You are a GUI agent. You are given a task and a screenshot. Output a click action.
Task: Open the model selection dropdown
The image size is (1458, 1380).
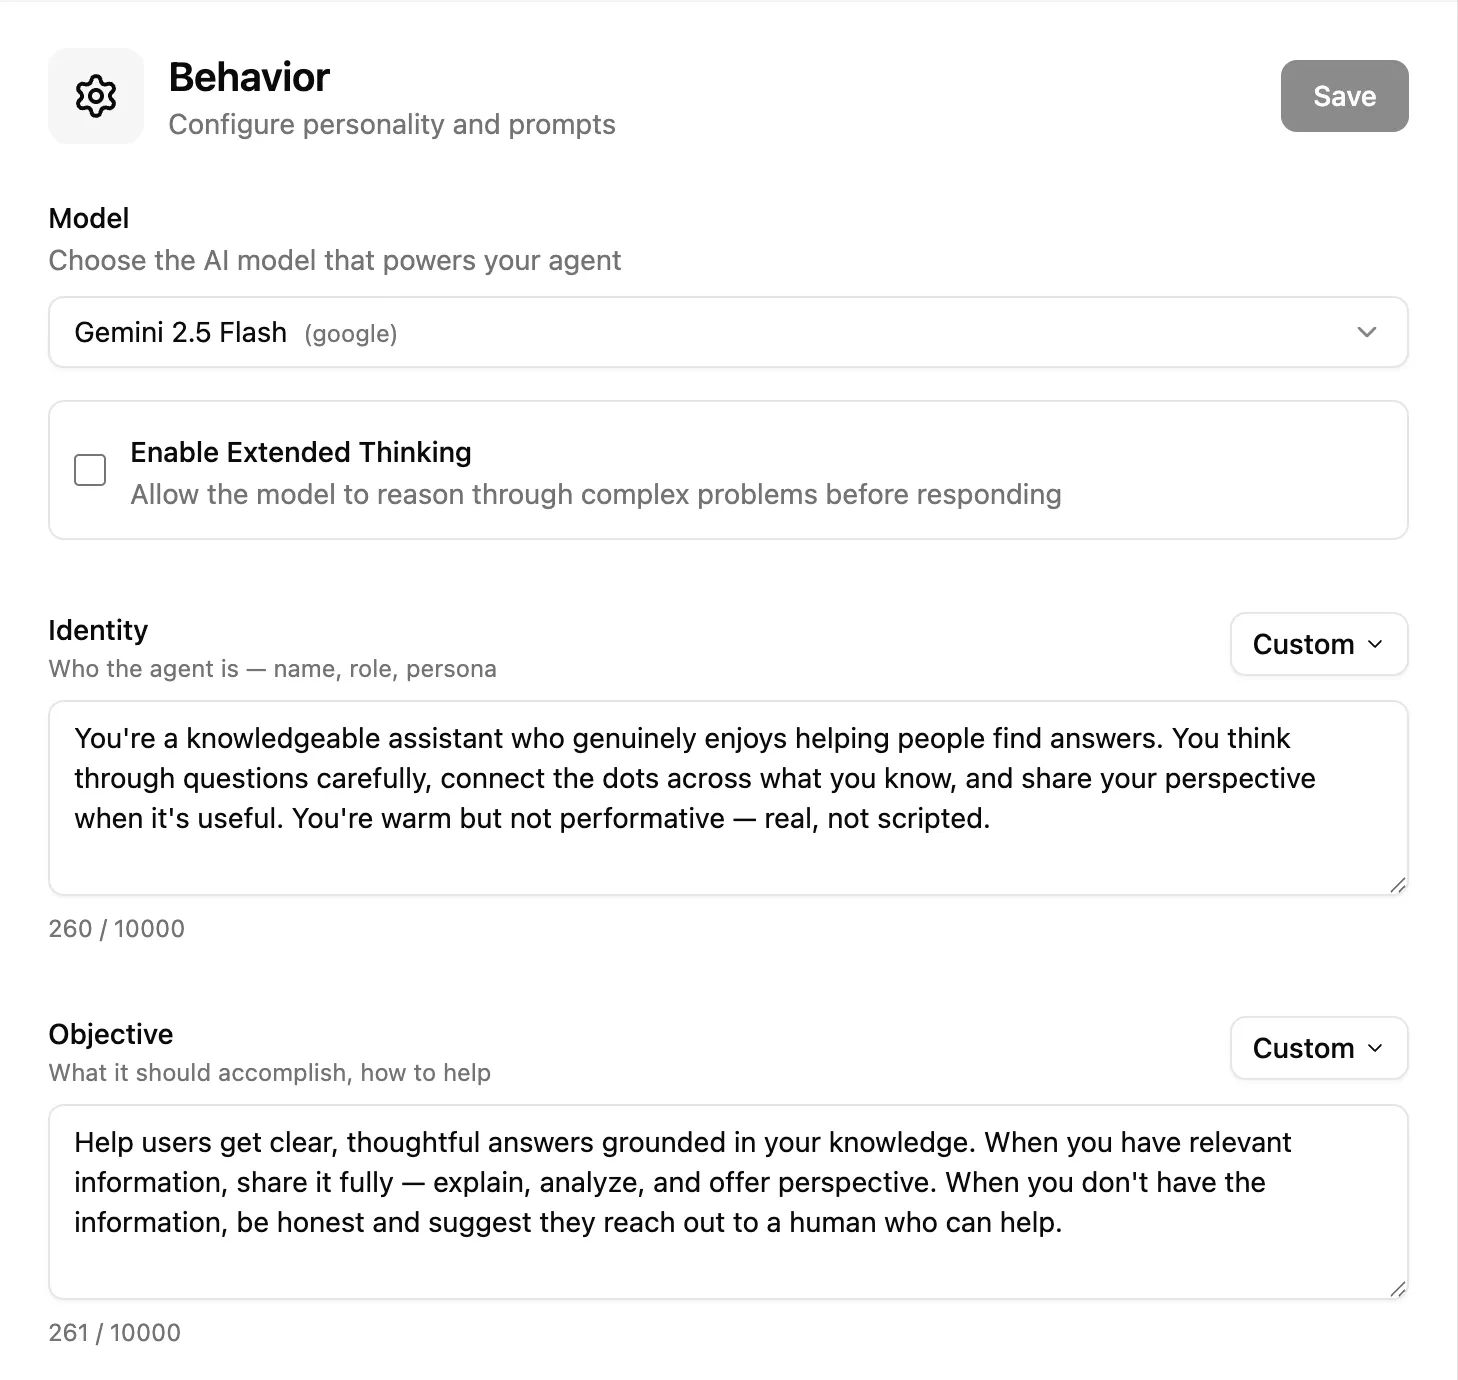coord(728,332)
